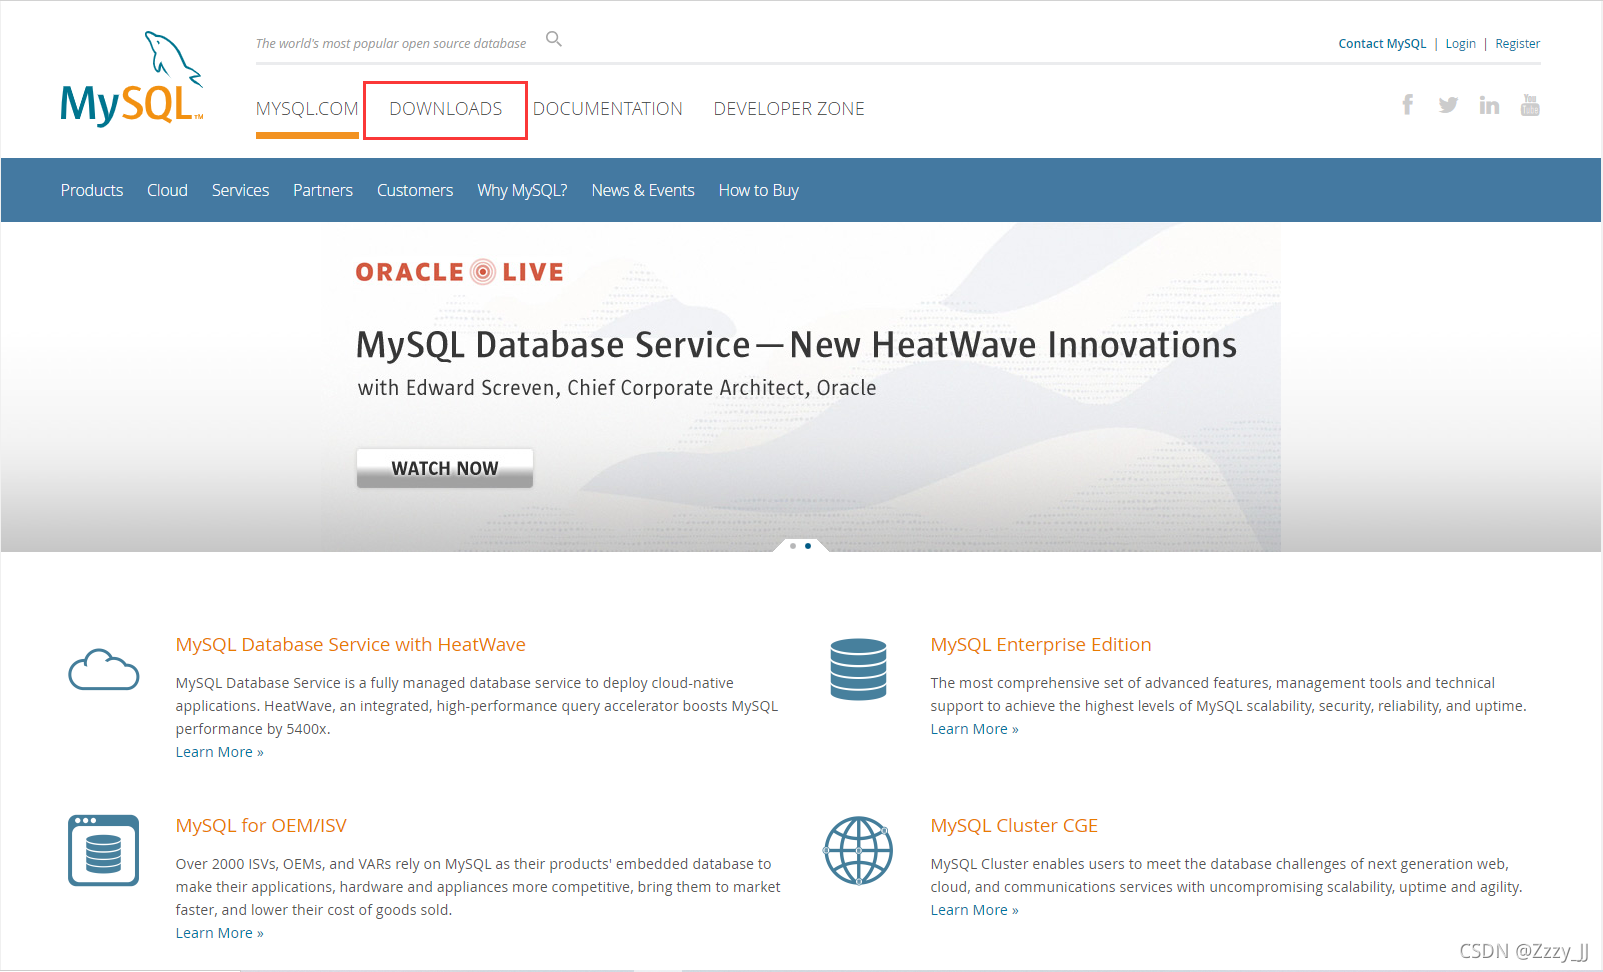
Task: Click the globe icon for MySQL Cluster
Action: [x=858, y=850]
